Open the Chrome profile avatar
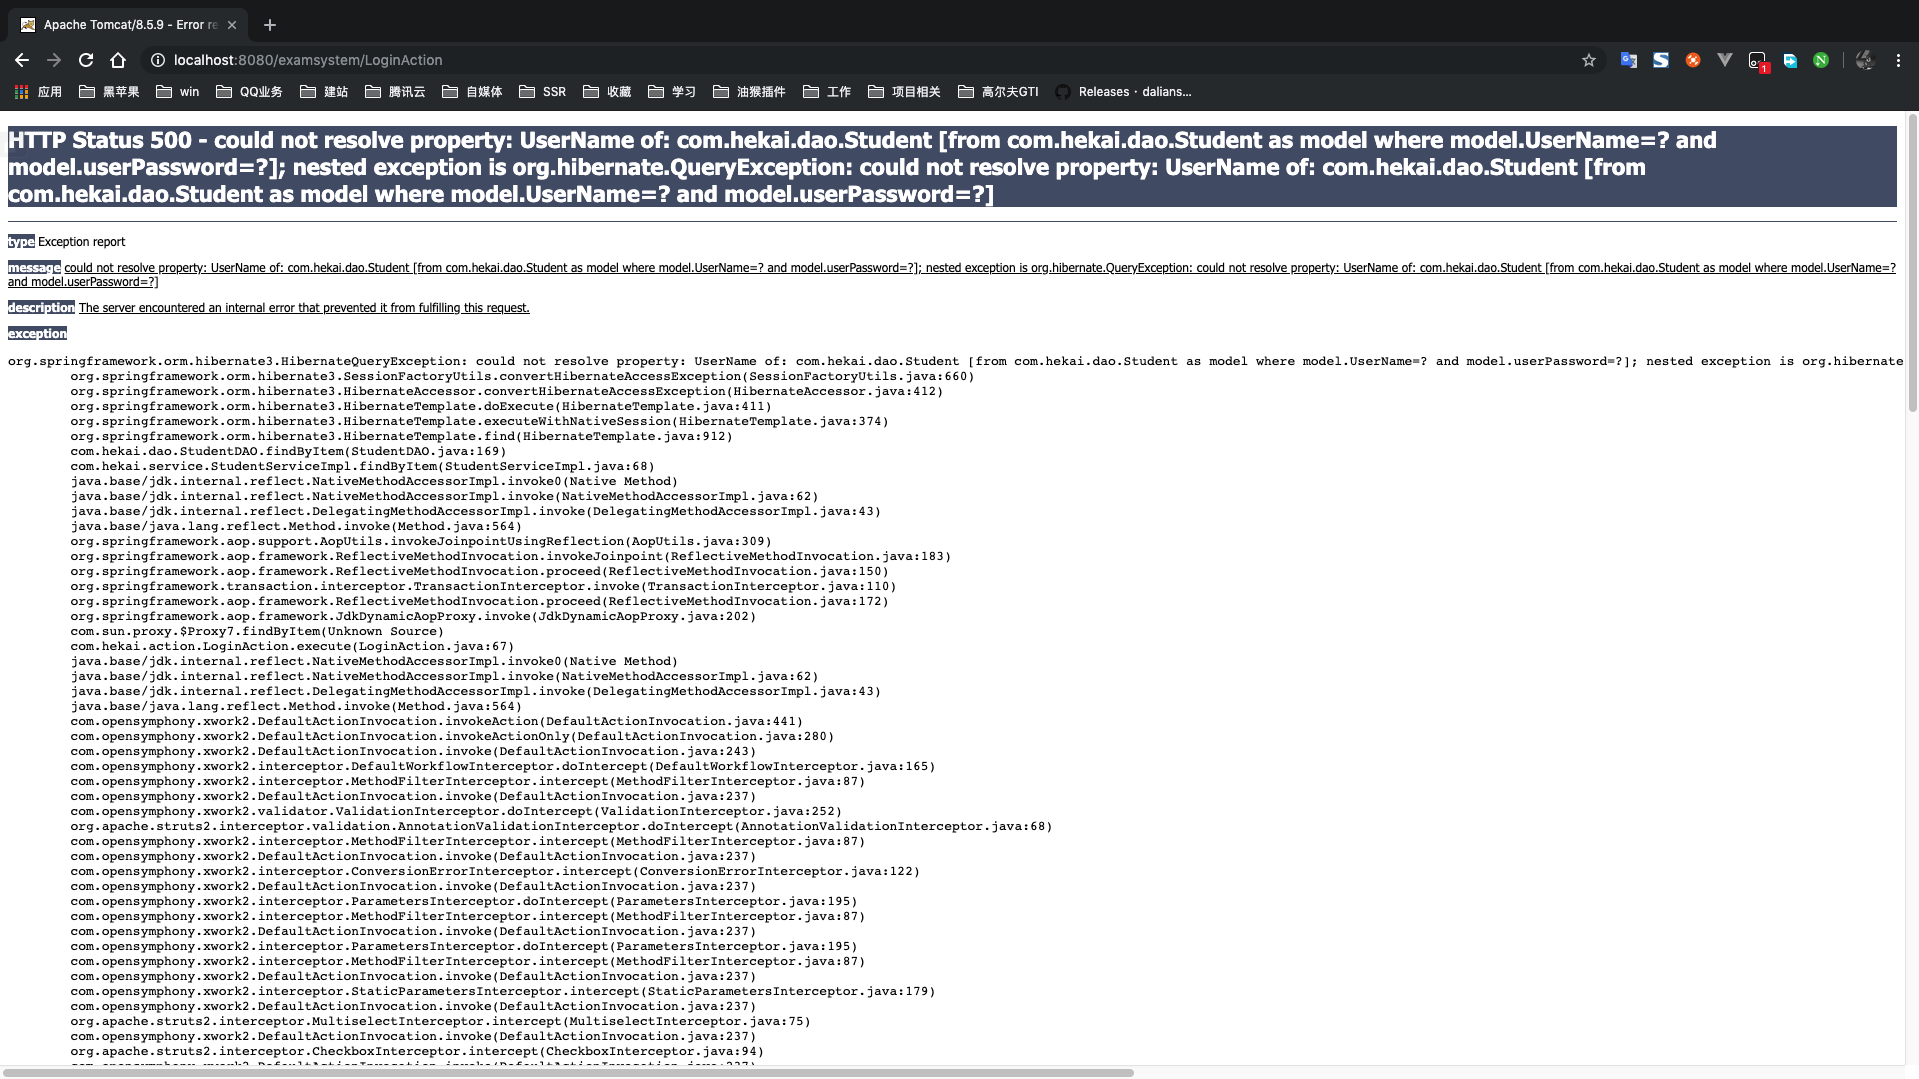 click(x=1864, y=60)
